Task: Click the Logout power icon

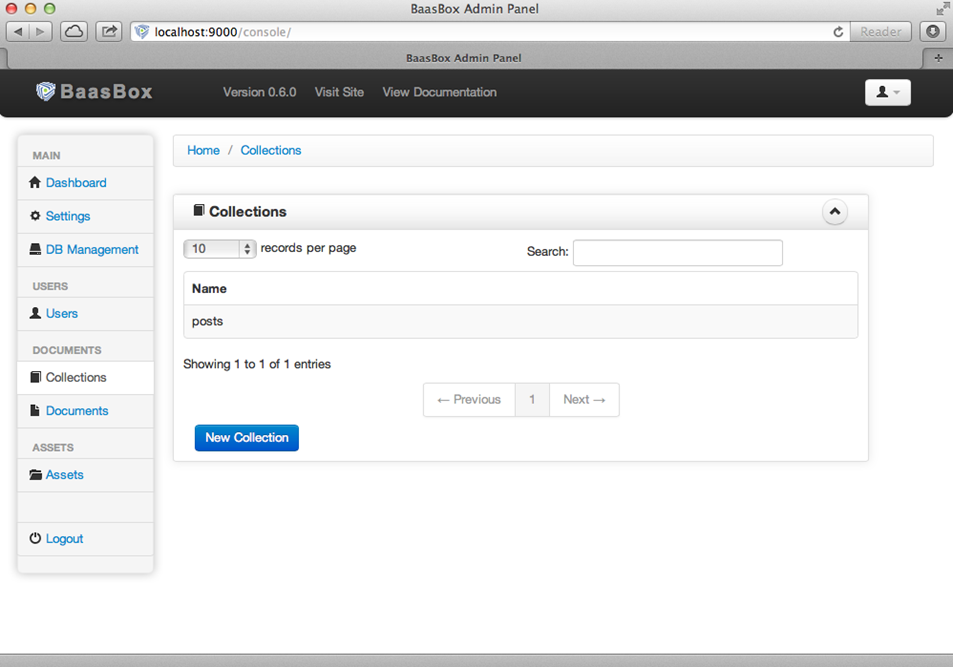Action: tap(35, 538)
